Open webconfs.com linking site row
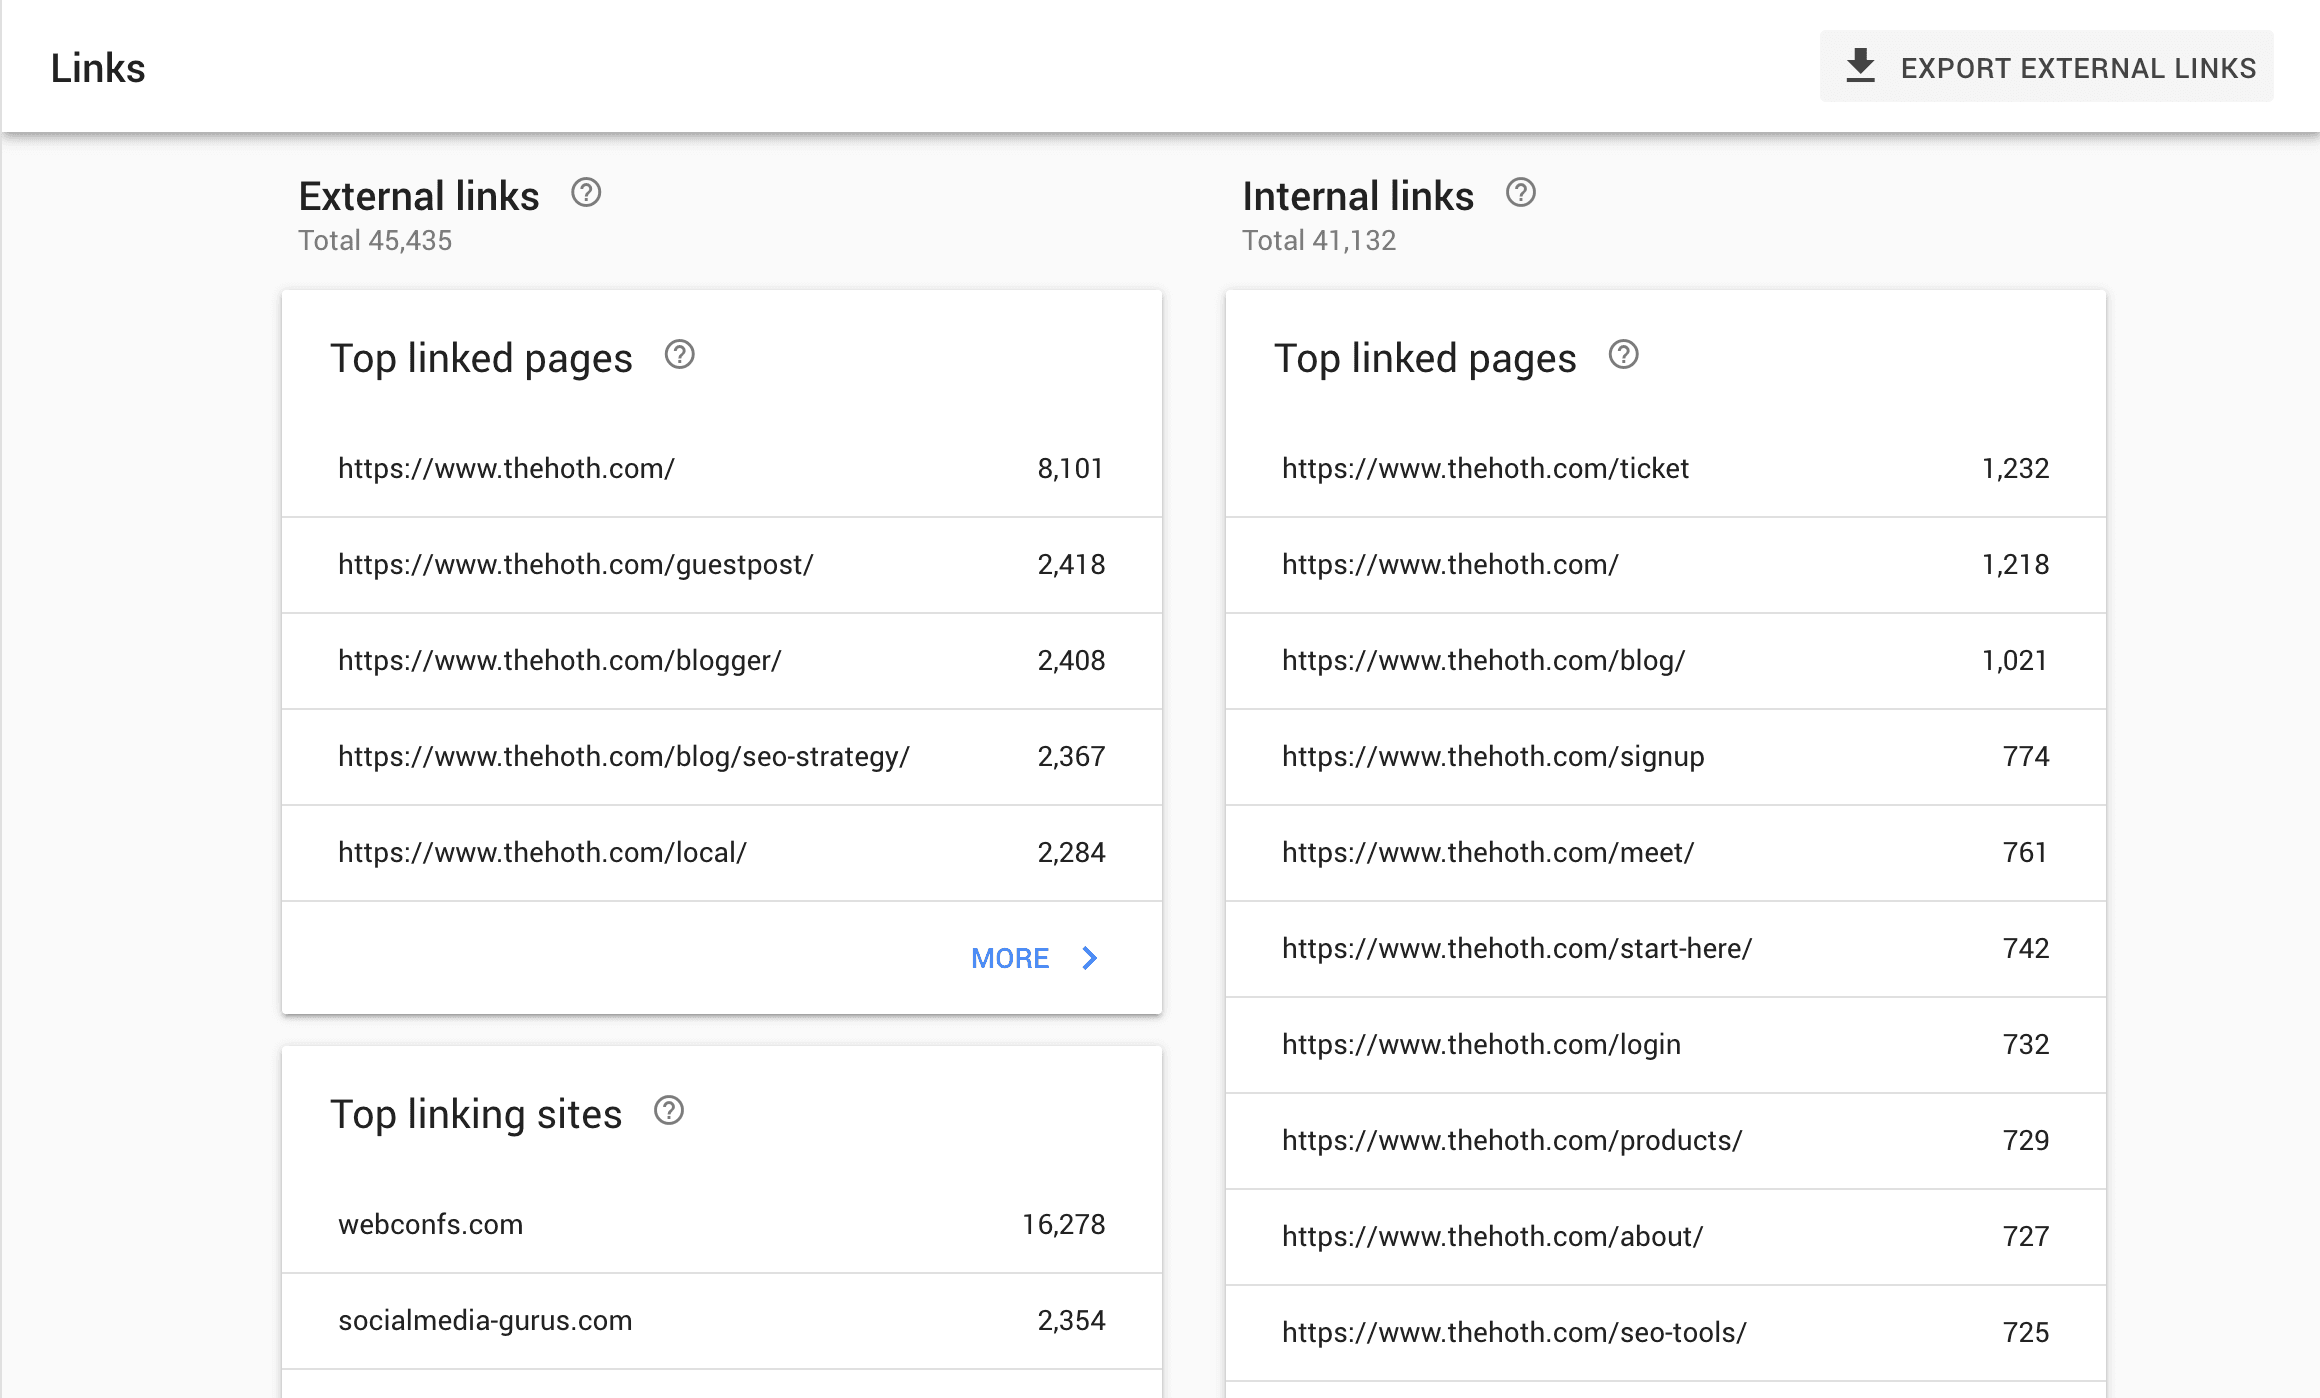This screenshot has height=1398, width=2320. pyautogui.click(x=721, y=1225)
